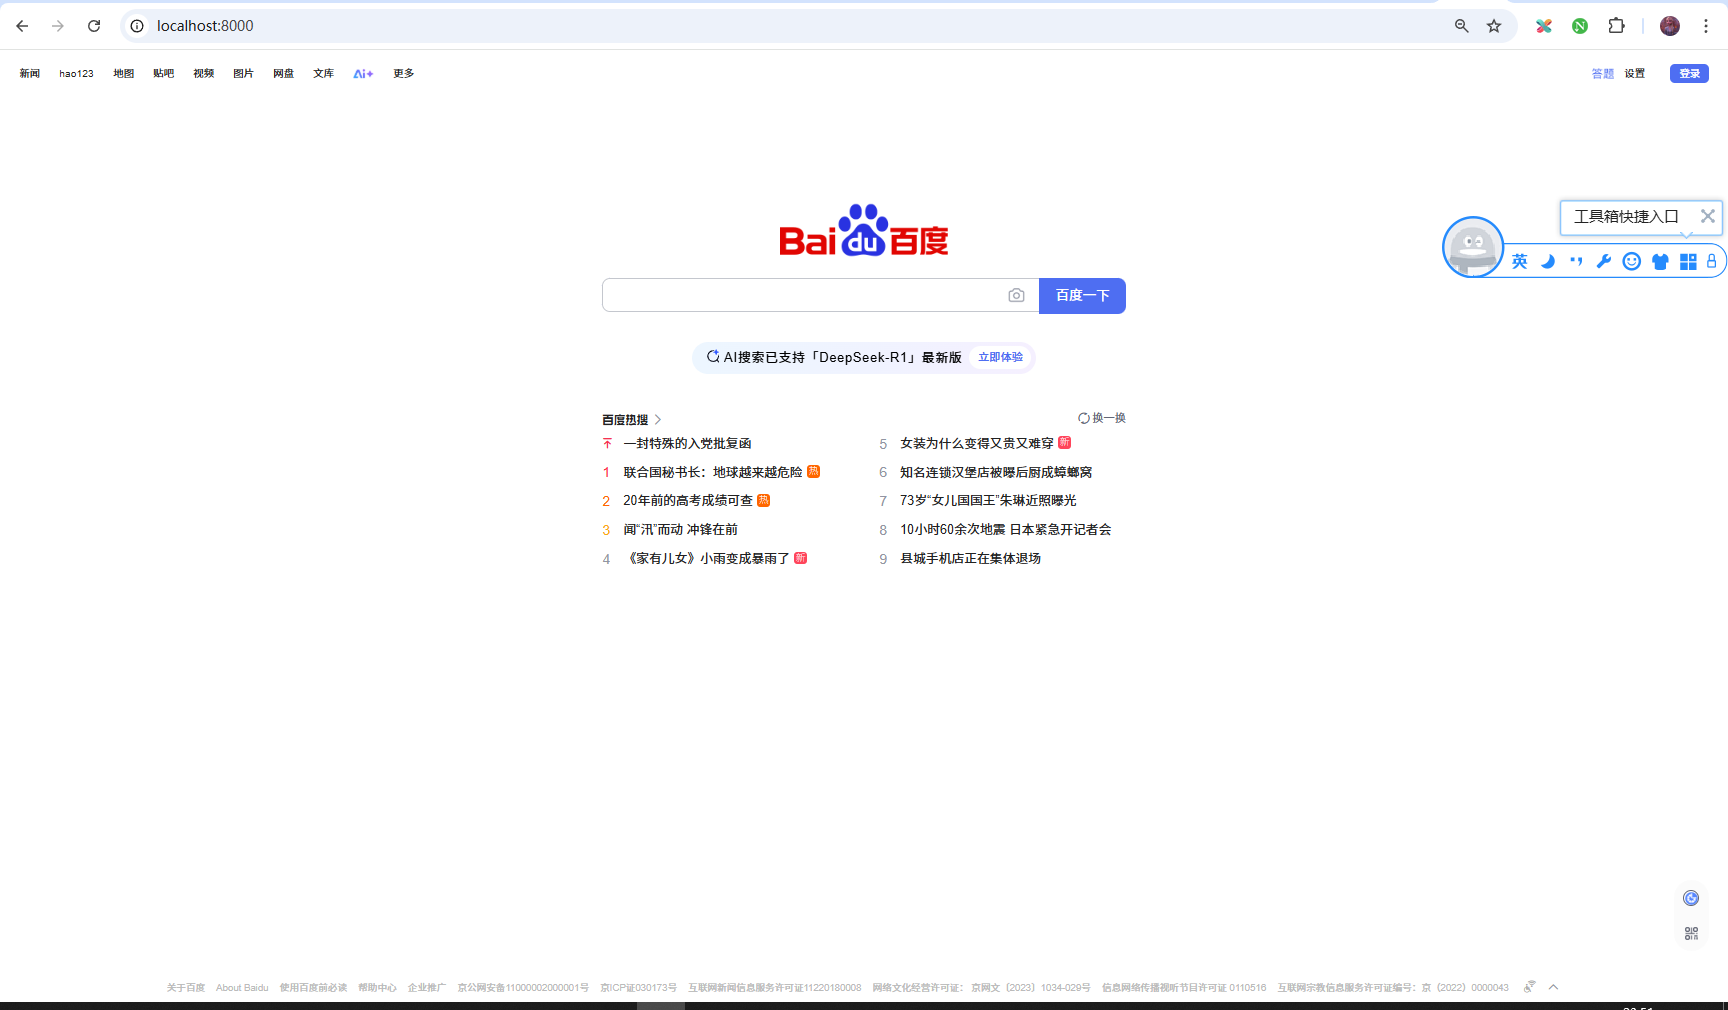Click the Baidu logo

[x=864, y=231]
